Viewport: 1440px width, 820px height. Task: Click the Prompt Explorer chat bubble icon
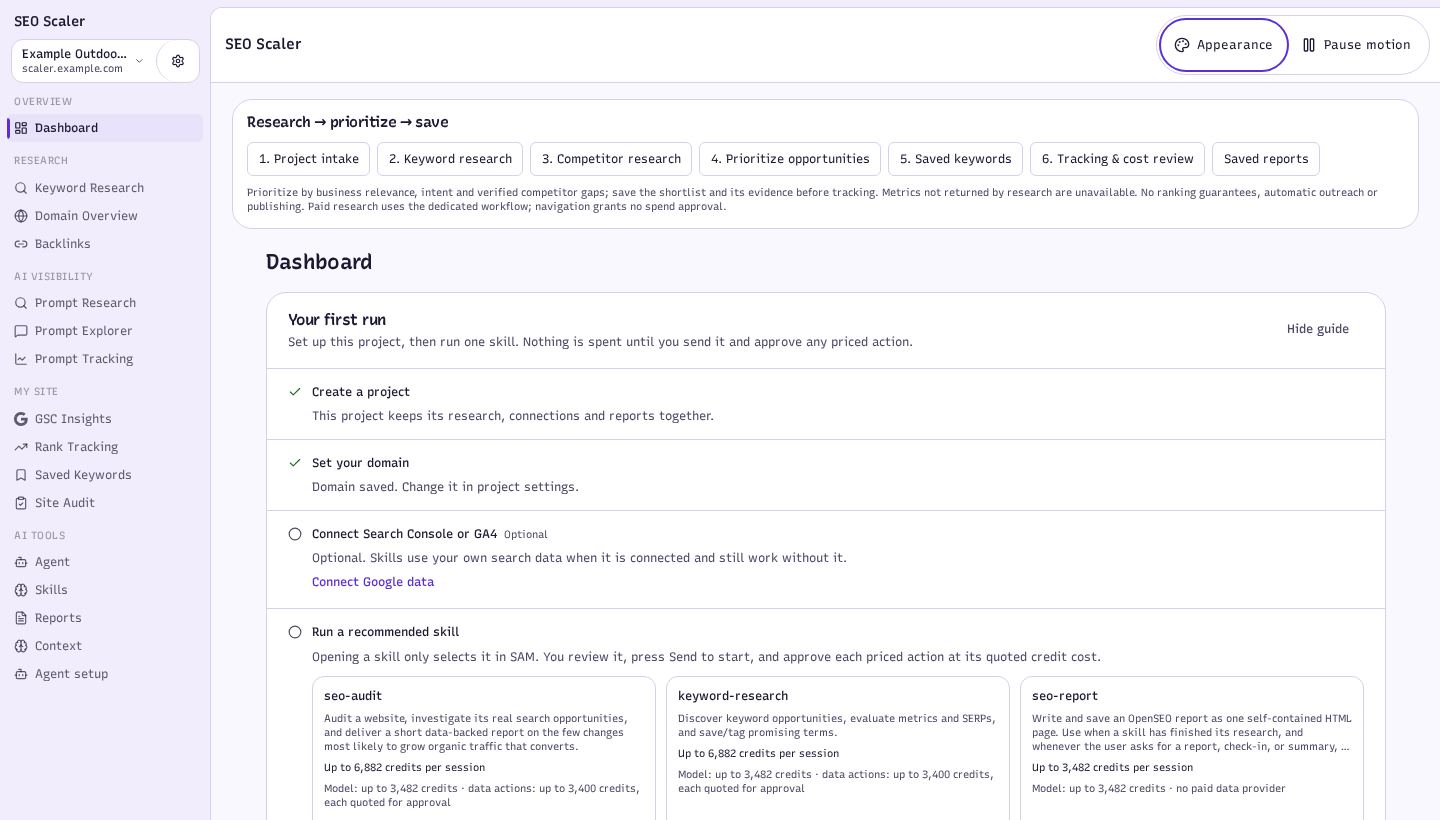21,331
